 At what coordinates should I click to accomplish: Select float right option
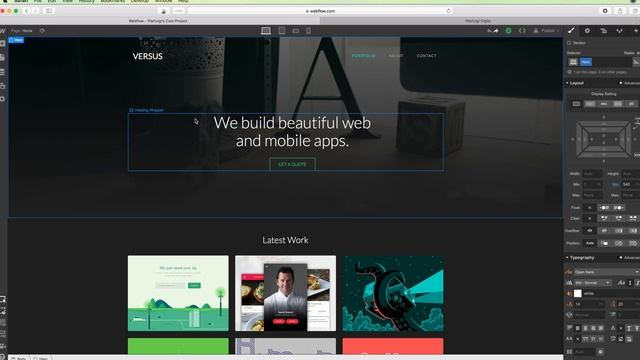coord(618,208)
